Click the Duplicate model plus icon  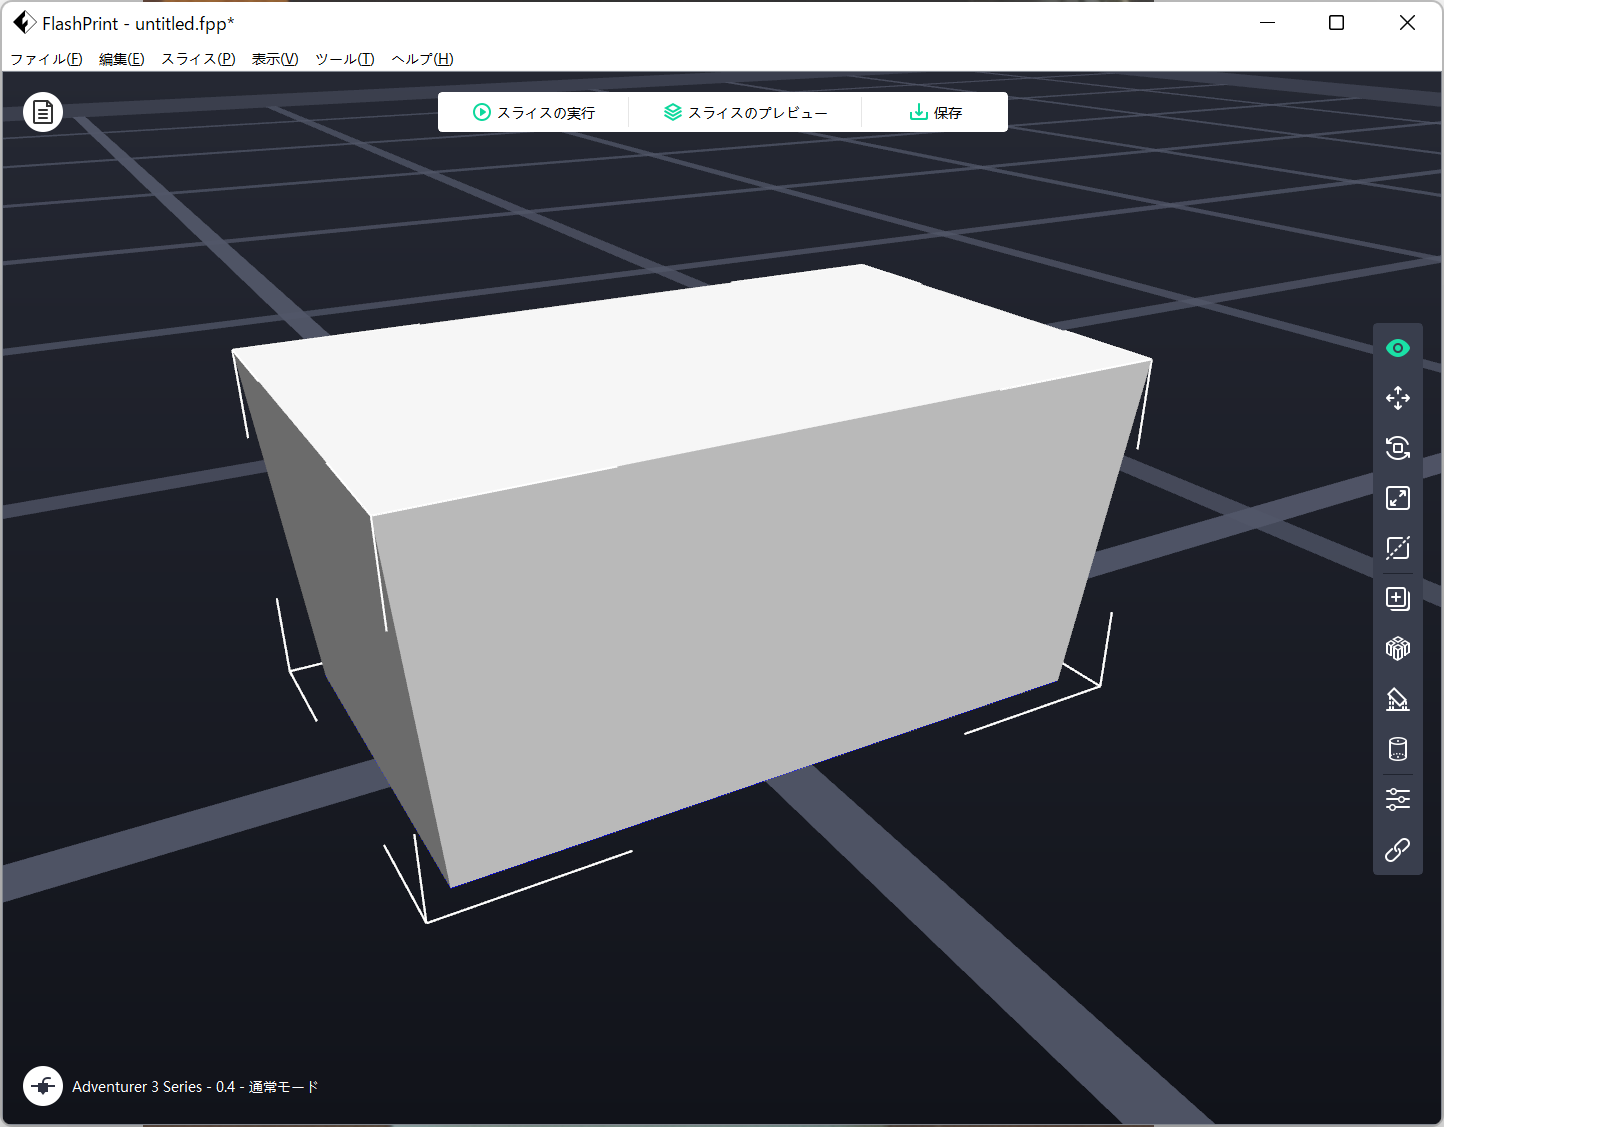(1397, 598)
